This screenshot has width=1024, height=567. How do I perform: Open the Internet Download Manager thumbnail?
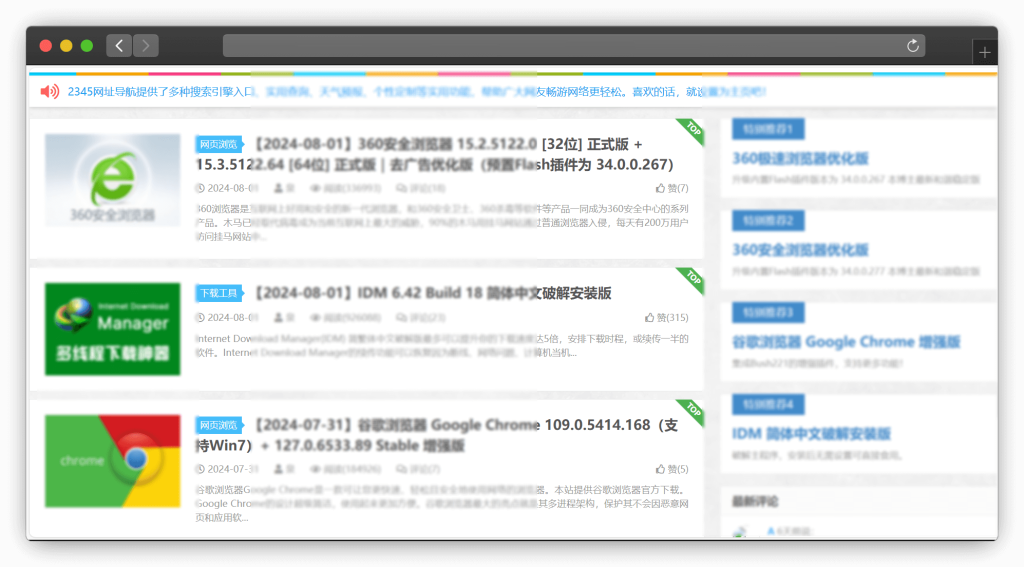pos(112,329)
